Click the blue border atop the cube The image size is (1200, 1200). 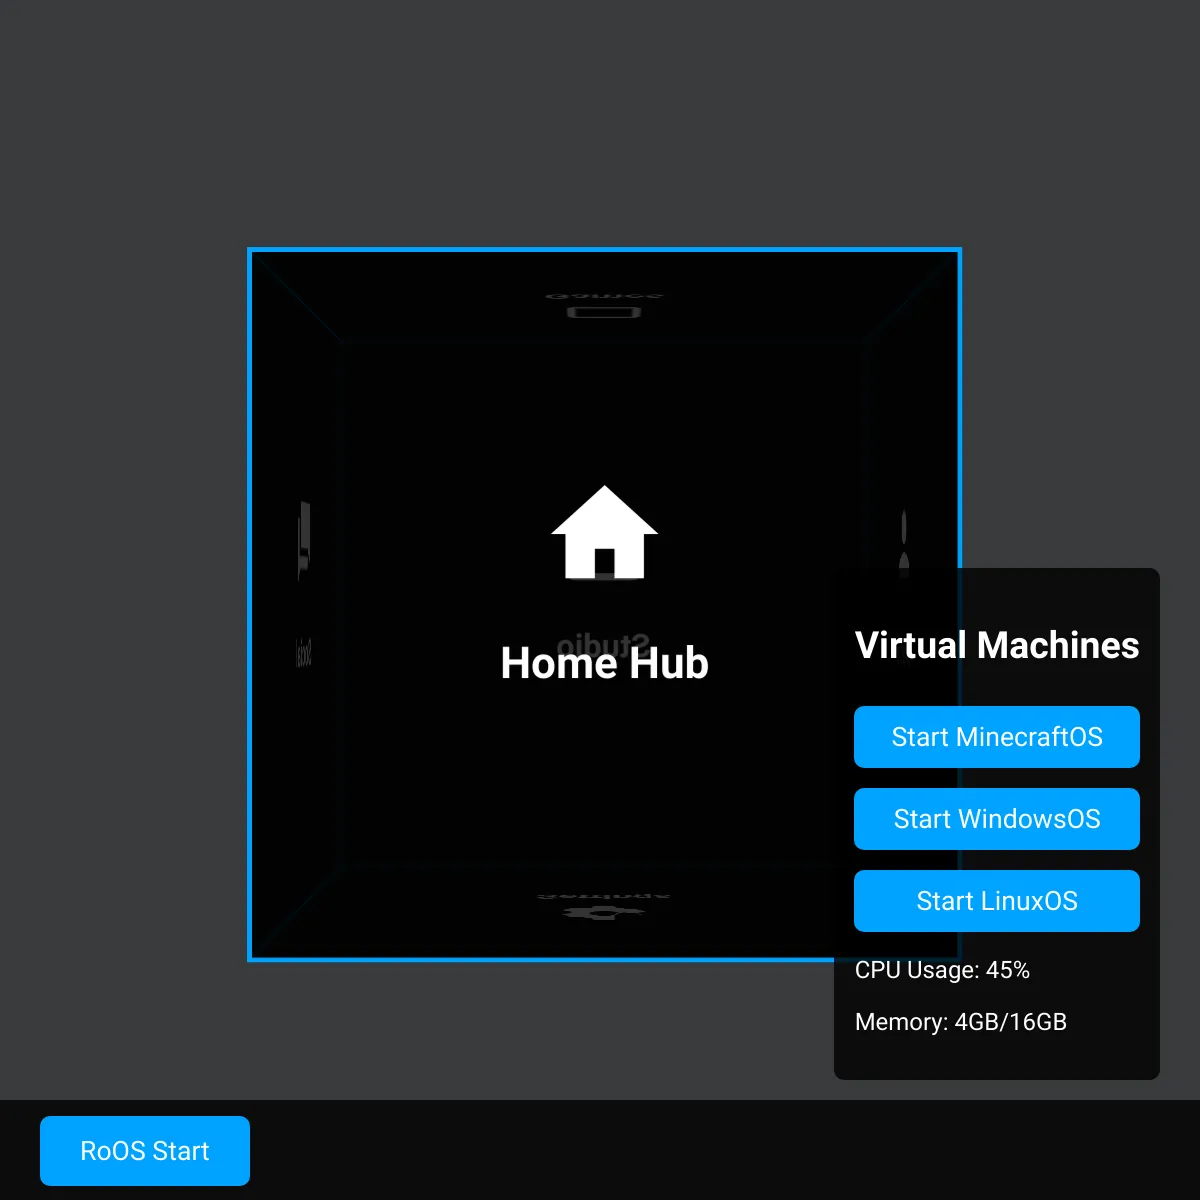pyautogui.click(x=604, y=249)
